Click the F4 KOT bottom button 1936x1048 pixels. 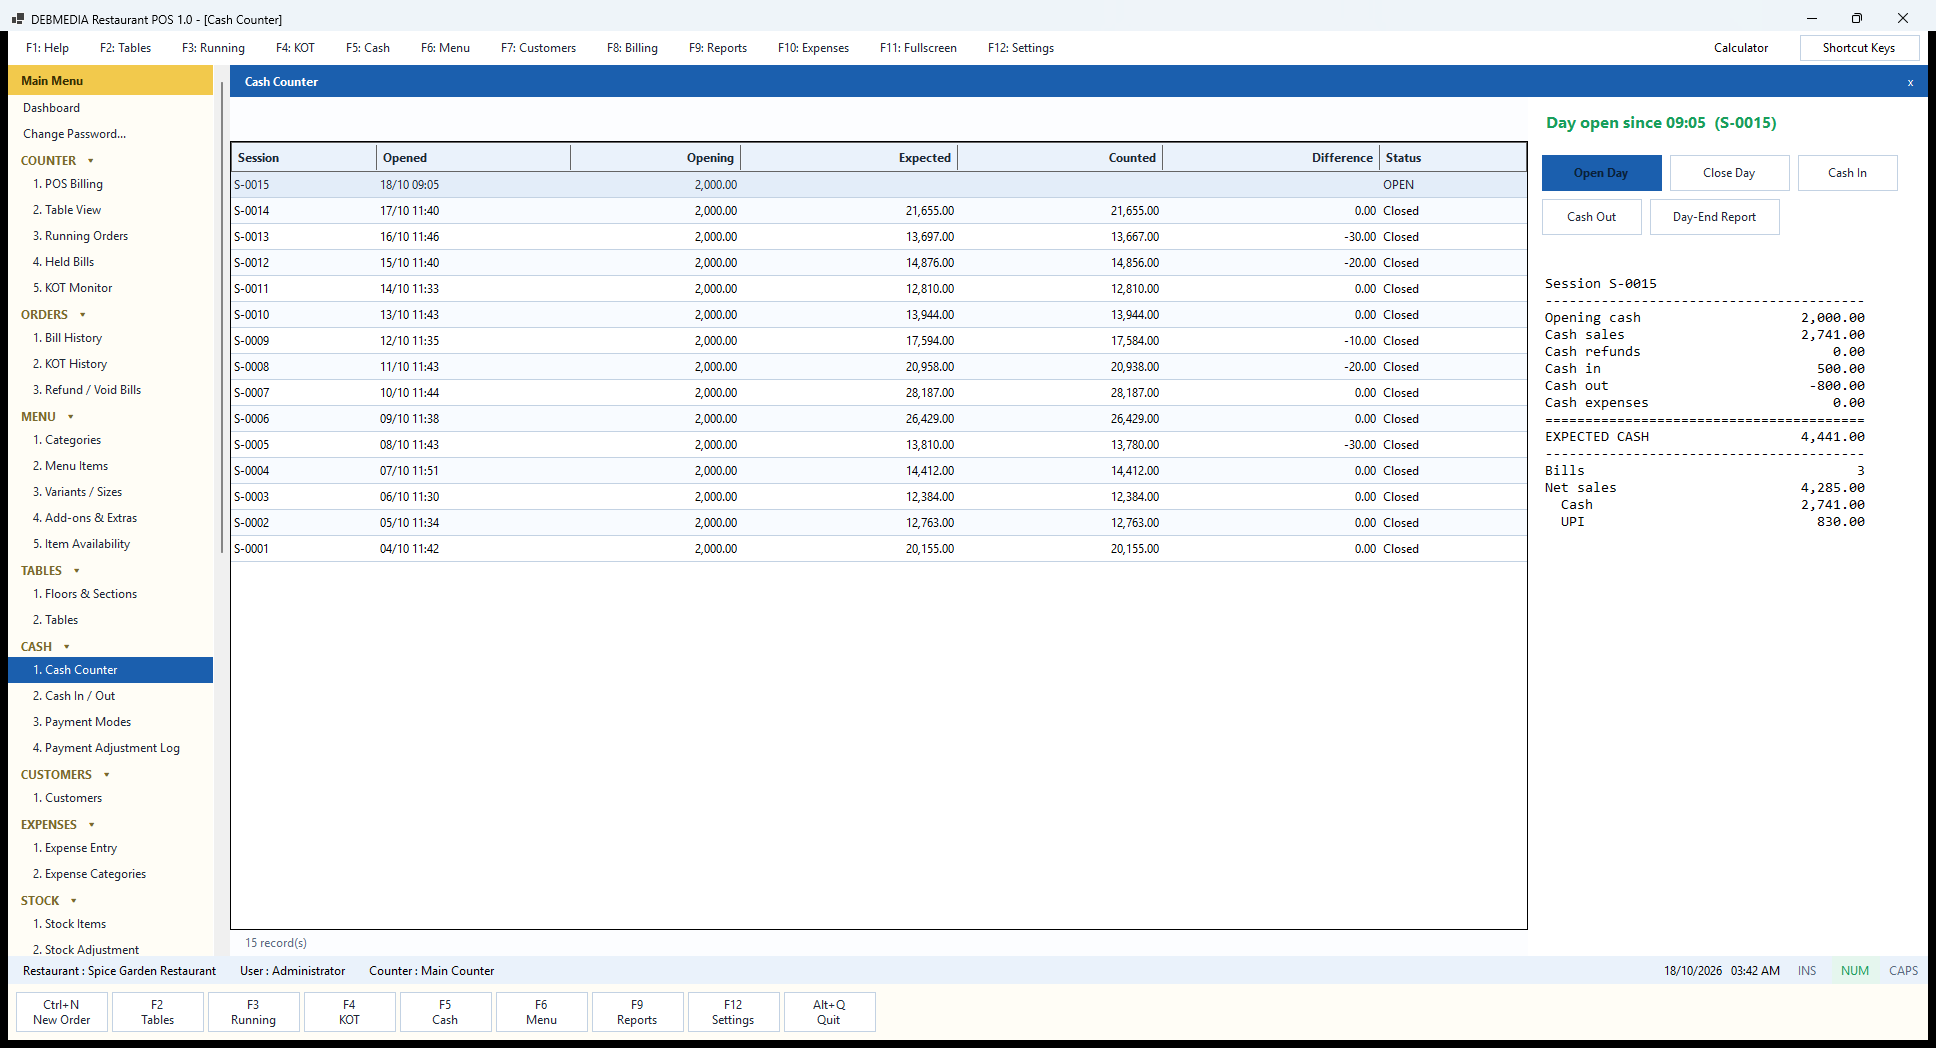349,1012
